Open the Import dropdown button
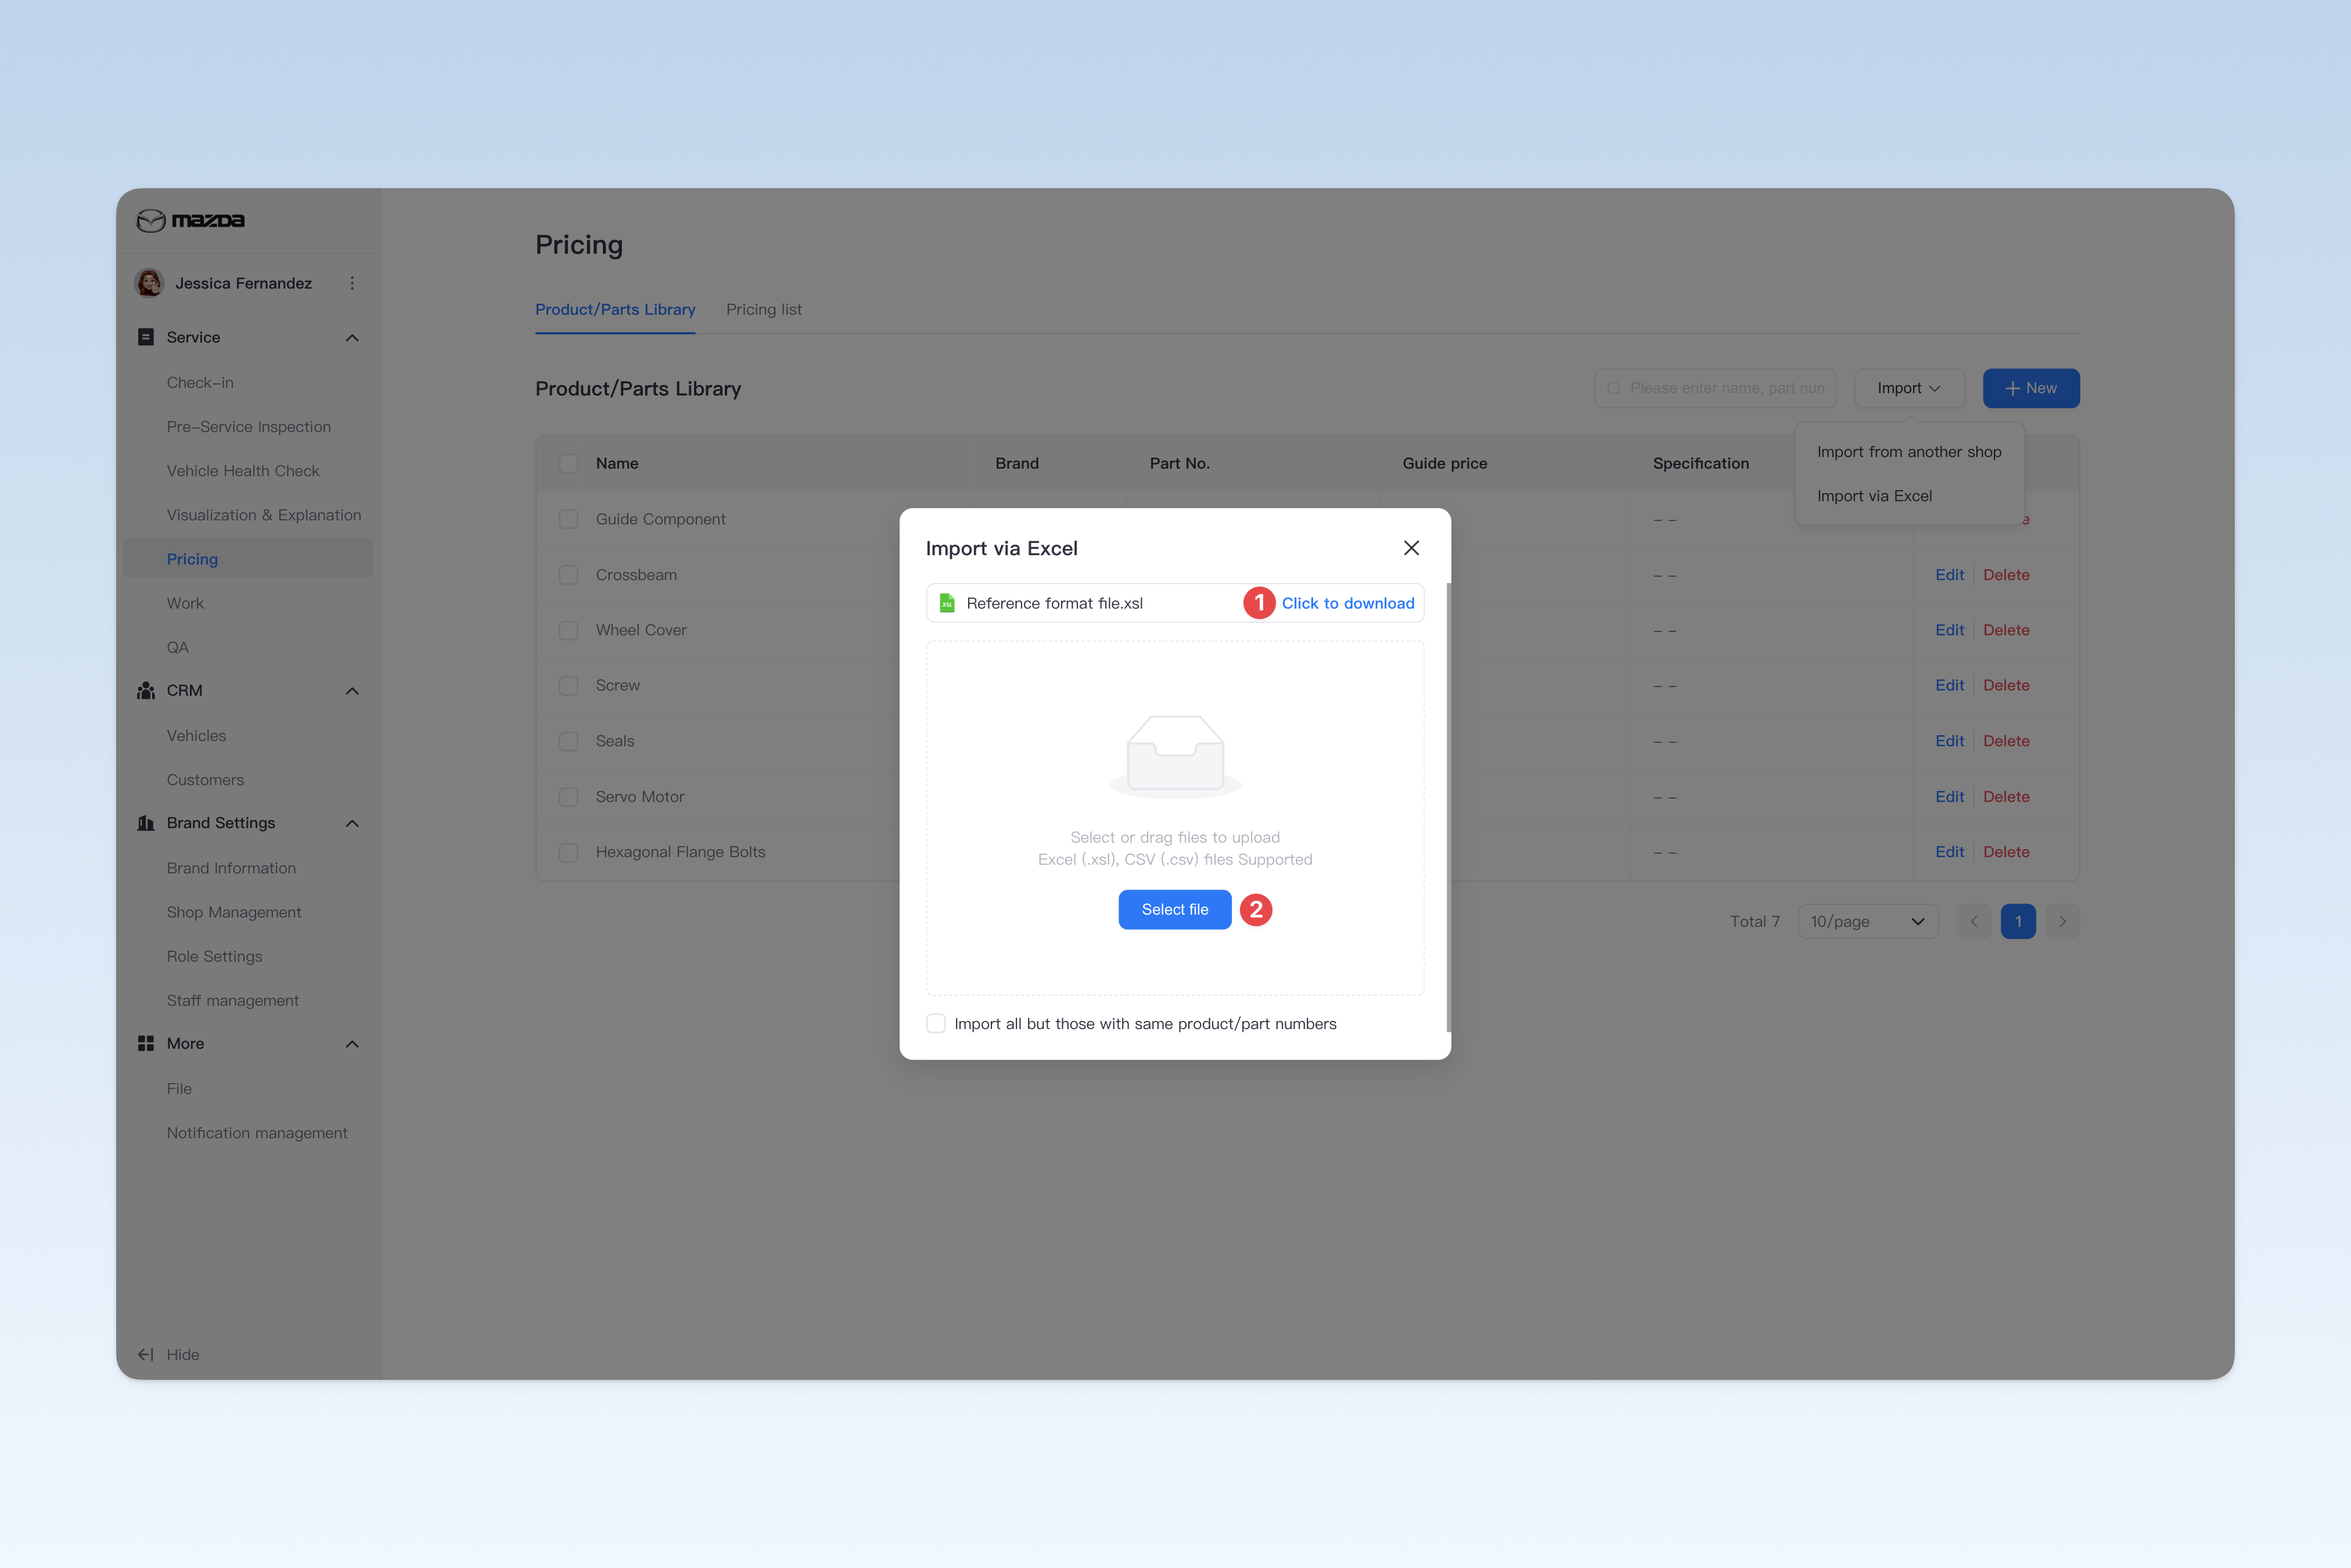 (1909, 388)
